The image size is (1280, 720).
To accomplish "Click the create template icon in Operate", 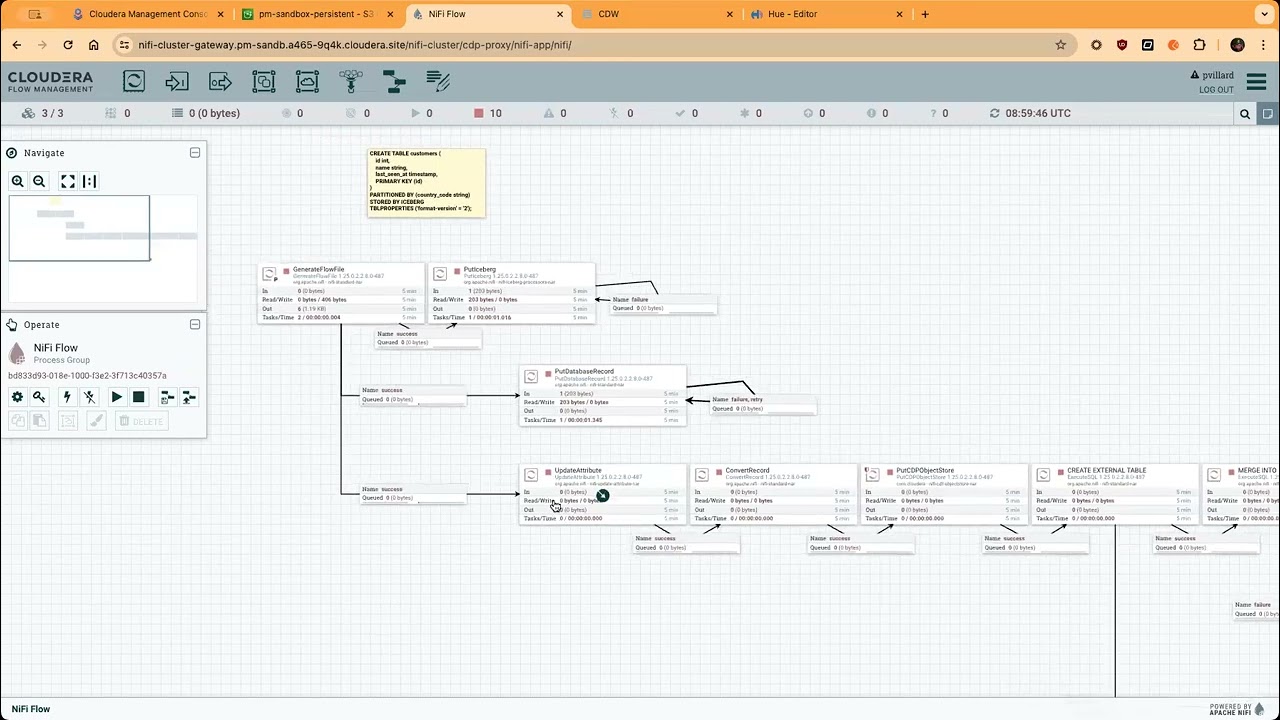I will pyautogui.click(x=167, y=397).
